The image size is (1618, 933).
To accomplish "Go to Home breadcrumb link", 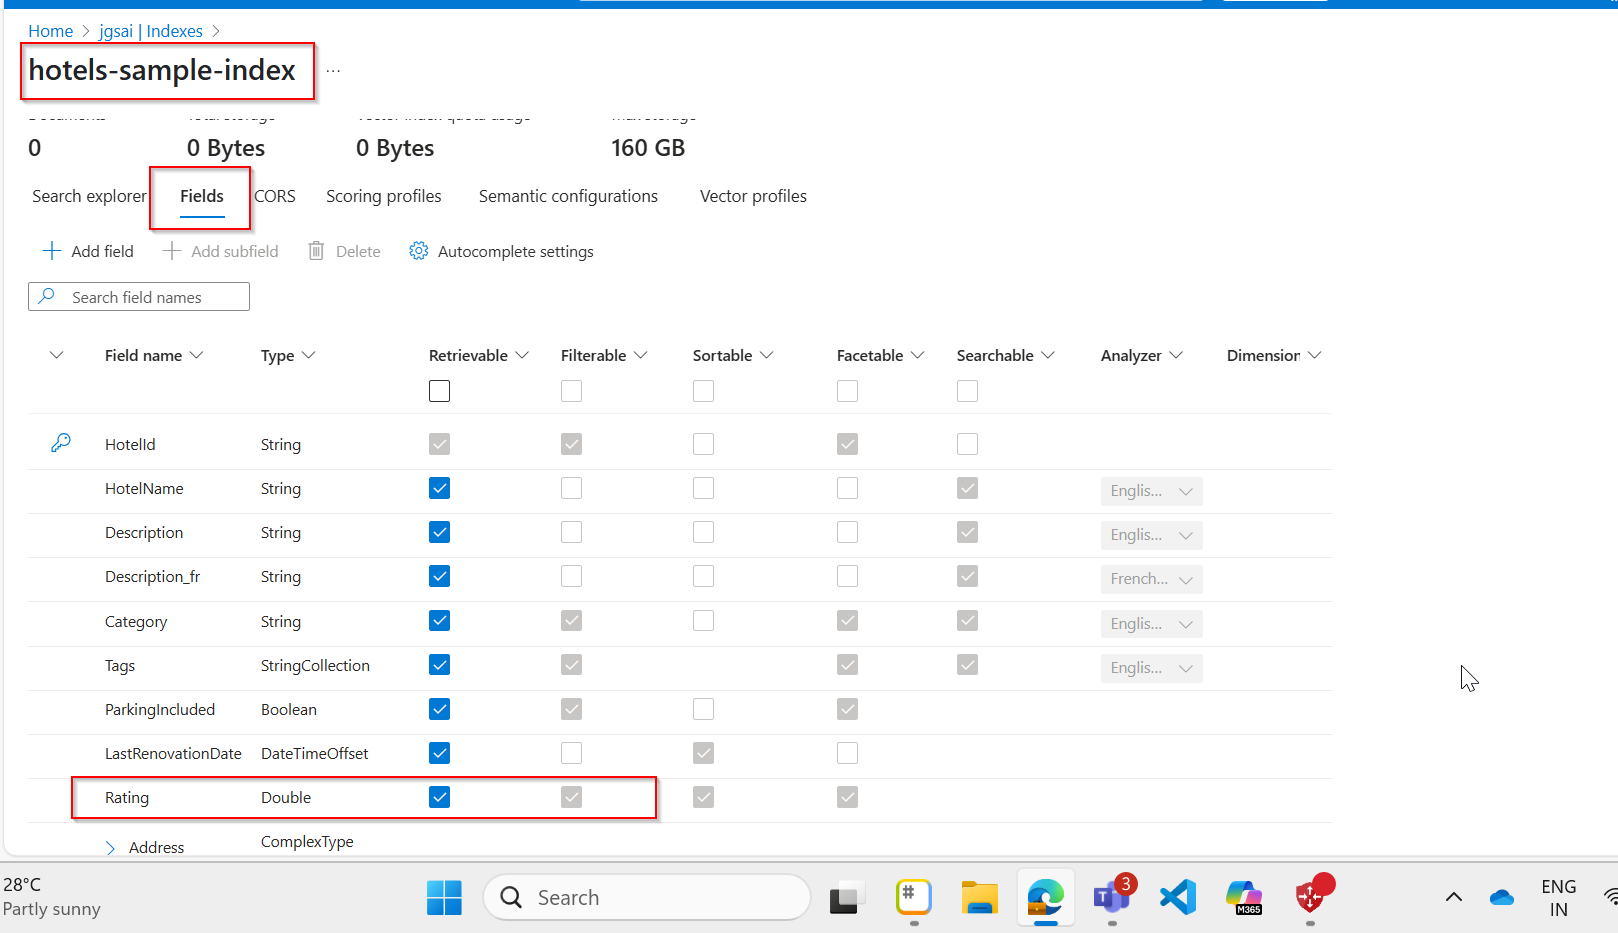I will pyautogui.click(x=50, y=31).
